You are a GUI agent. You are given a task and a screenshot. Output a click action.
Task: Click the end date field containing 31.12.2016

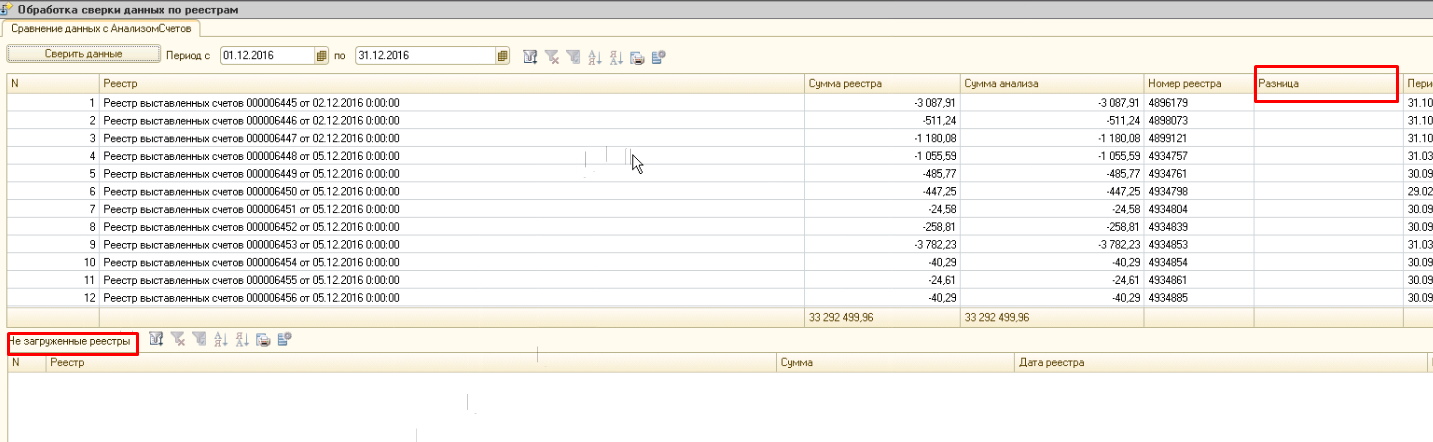pos(424,56)
